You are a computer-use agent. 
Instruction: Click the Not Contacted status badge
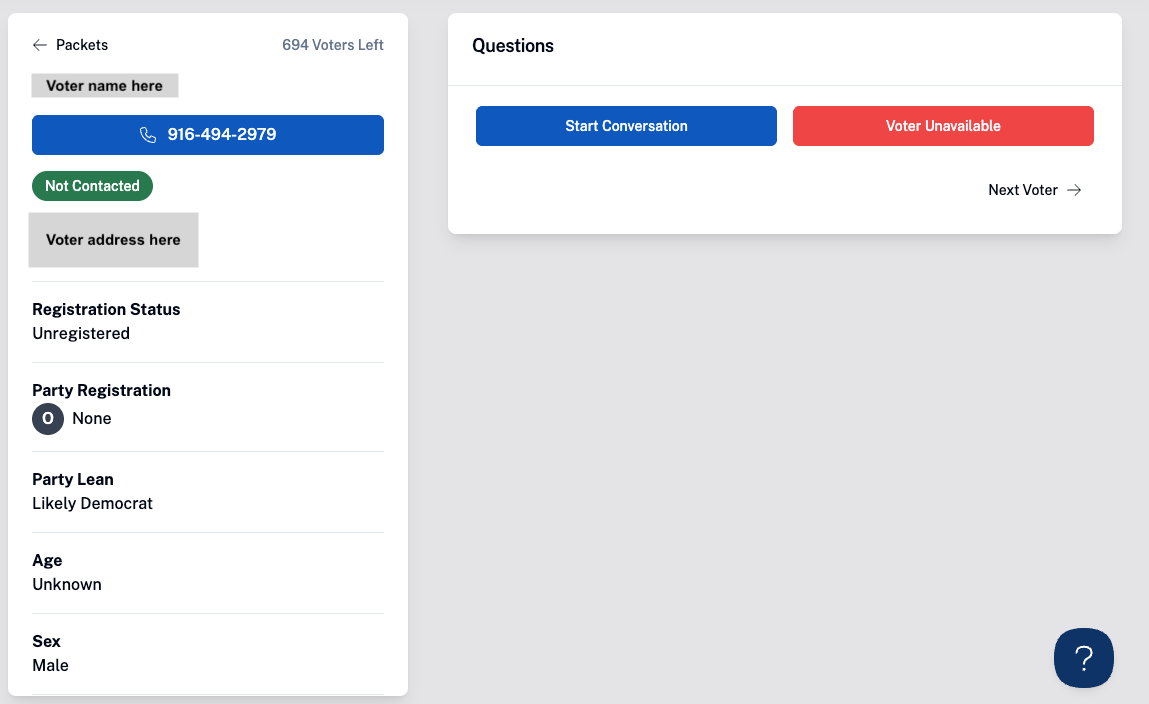coord(92,186)
